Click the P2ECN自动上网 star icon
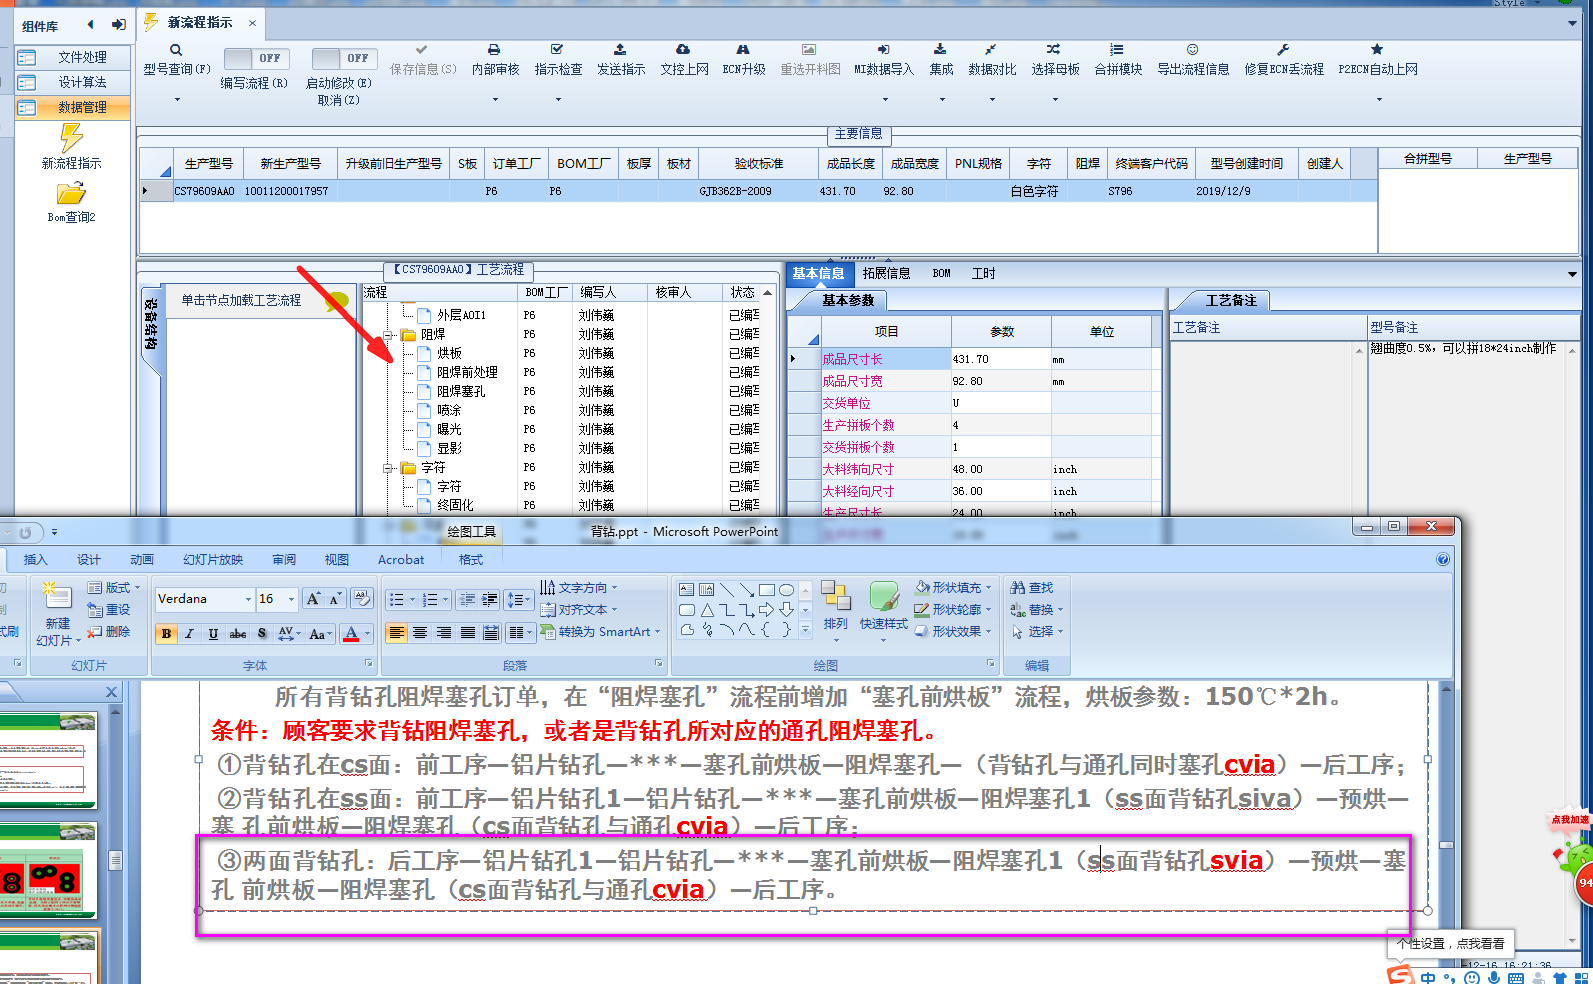This screenshot has height=984, width=1593. [x=1377, y=49]
